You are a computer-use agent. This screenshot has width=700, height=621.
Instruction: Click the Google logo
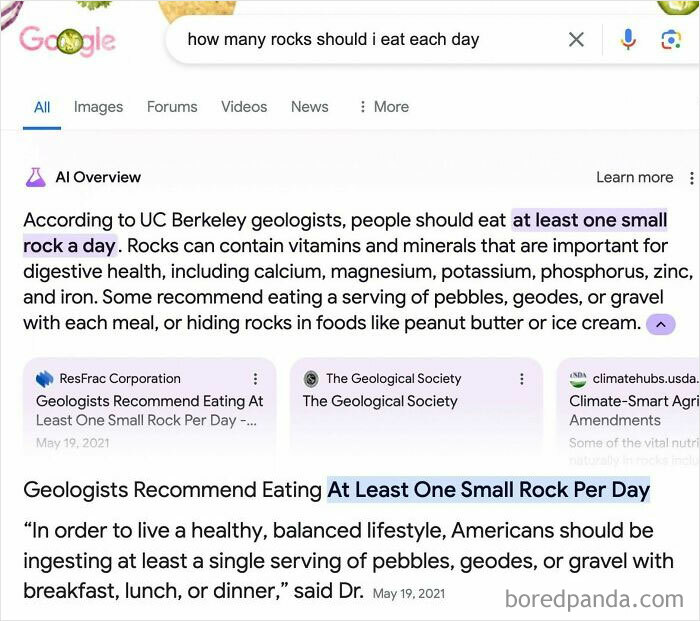coord(66,41)
